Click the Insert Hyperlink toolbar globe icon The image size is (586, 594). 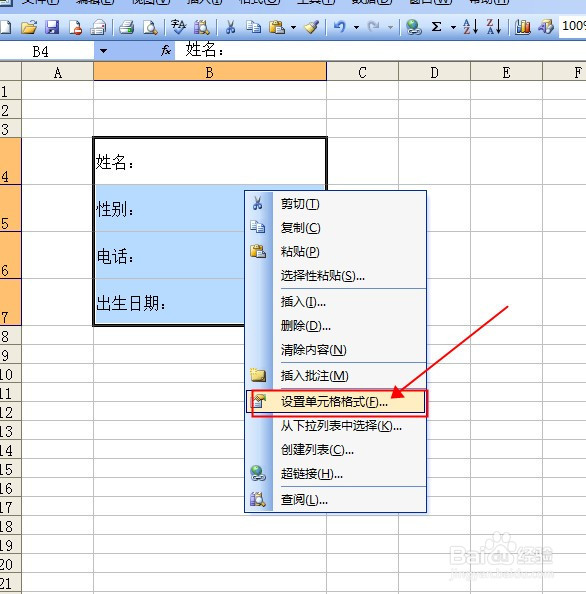[413, 27]
